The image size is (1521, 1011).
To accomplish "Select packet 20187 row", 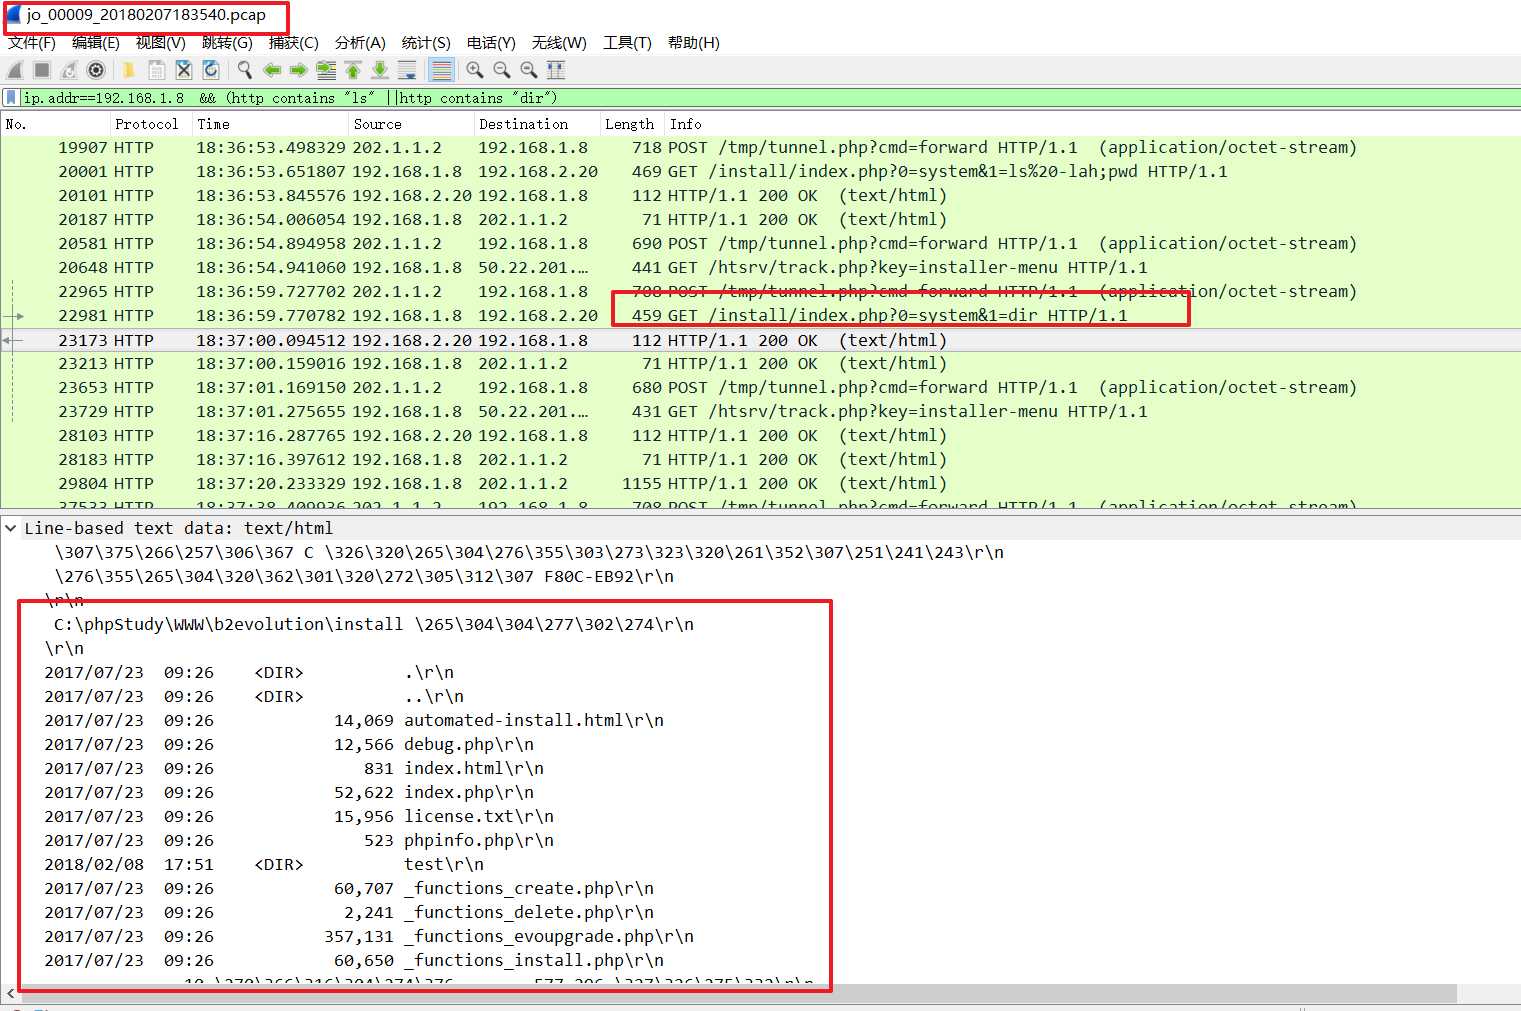I will (760, 219).
